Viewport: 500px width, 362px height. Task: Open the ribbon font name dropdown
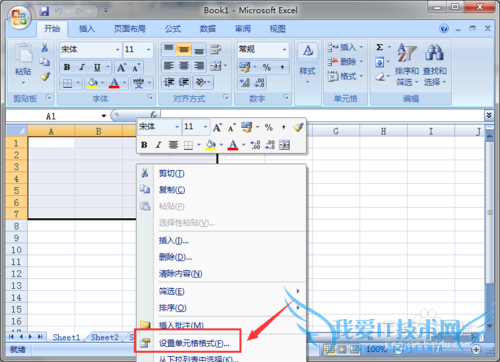[117, 49]
